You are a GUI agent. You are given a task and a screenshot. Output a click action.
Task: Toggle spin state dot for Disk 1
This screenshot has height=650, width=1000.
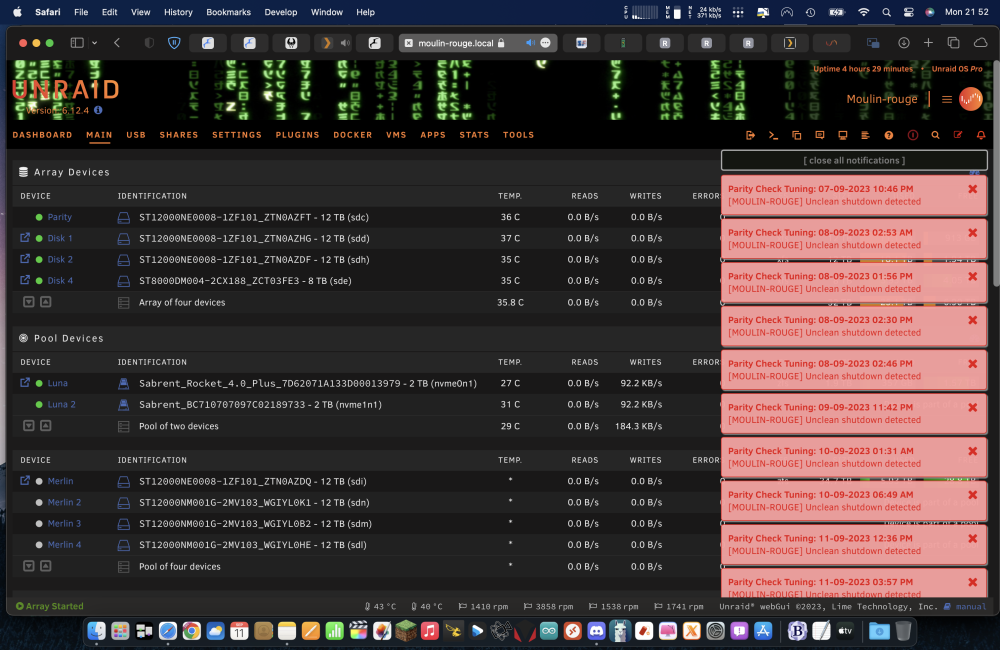pos(39,239)
